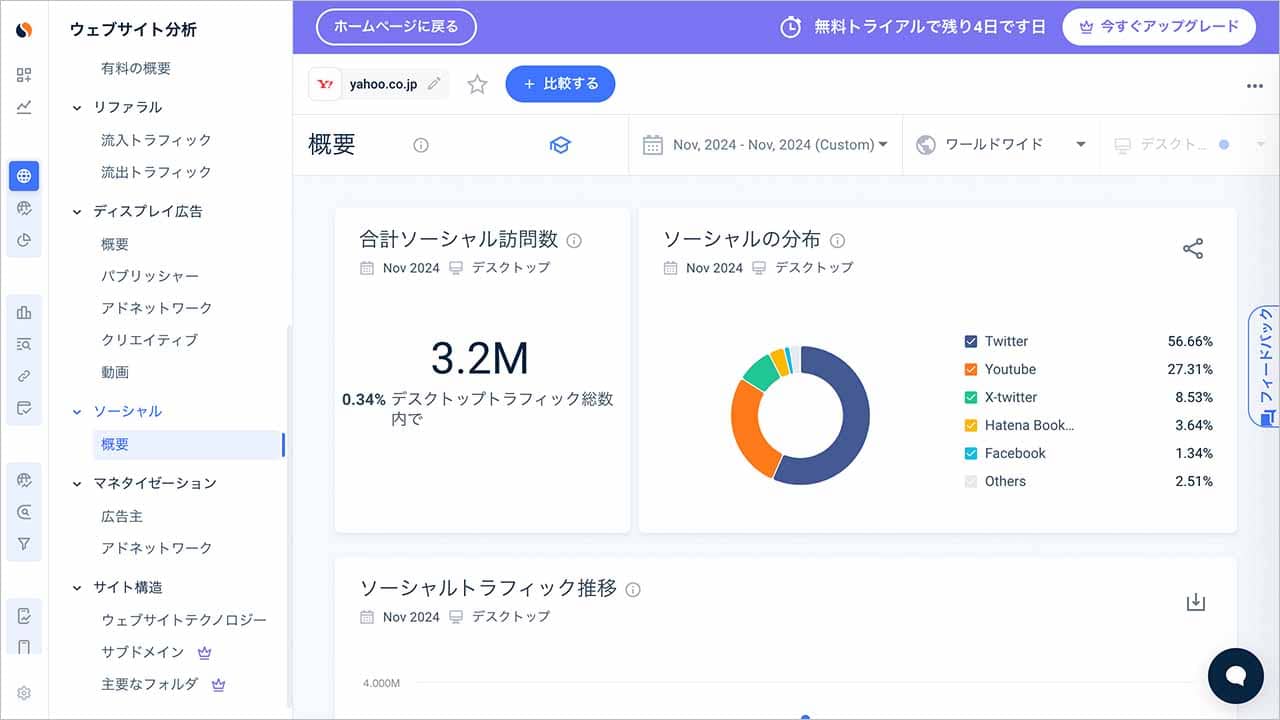Collapse the サイト構造 section
This screenshot has width=1280, height=720.
[x=77, y=588]
